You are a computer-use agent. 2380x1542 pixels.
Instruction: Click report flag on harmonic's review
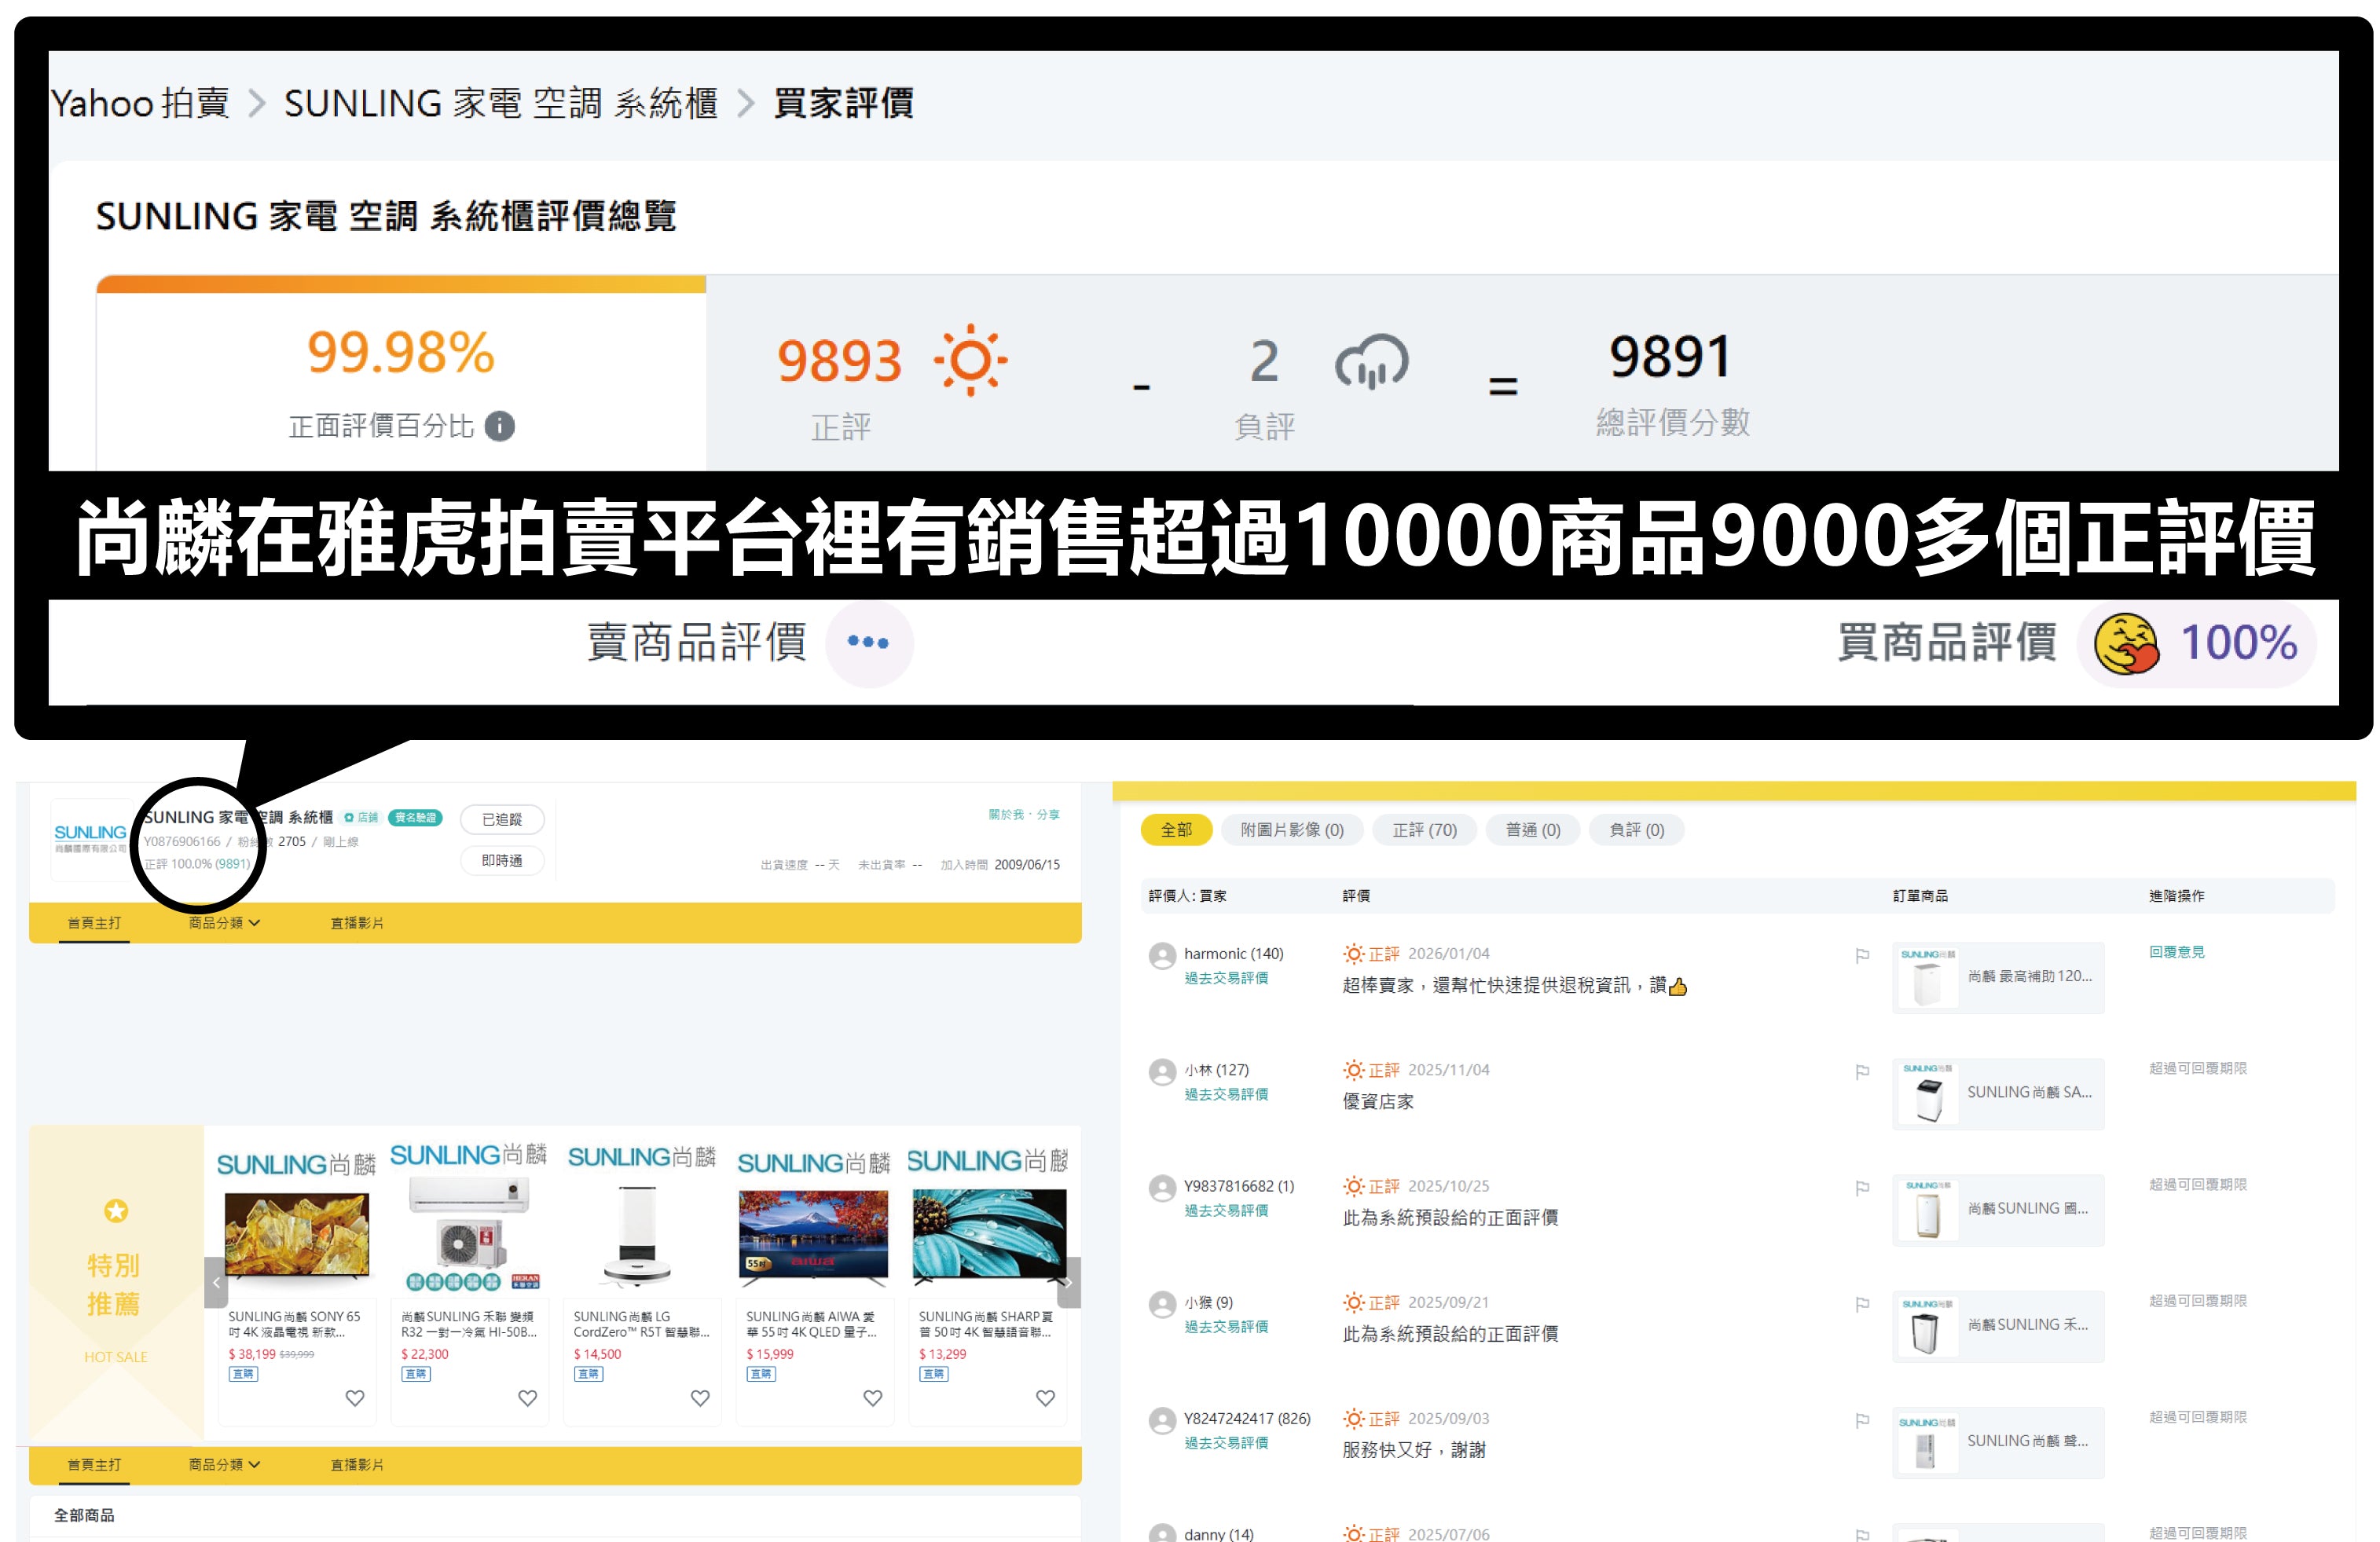click(x=1862, y=956)
